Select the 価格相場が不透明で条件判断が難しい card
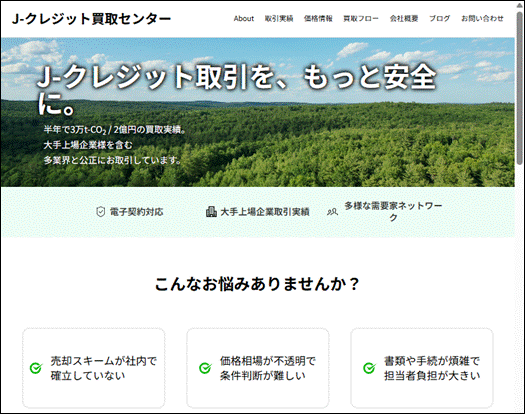Screen dimensions: 525x414 point(258,368)
